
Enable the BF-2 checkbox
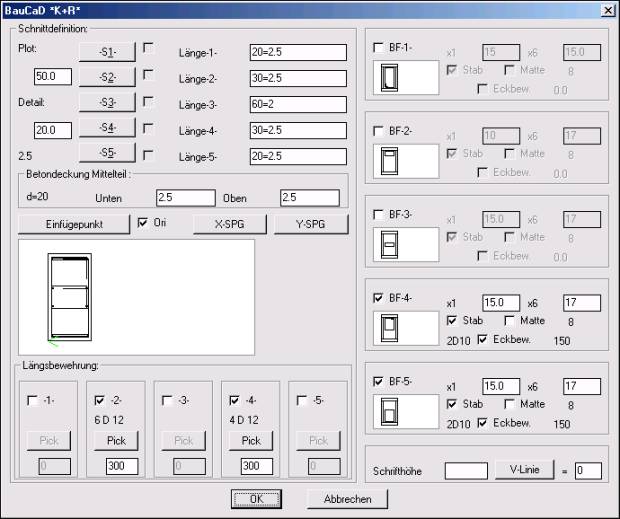coord(378,131)
